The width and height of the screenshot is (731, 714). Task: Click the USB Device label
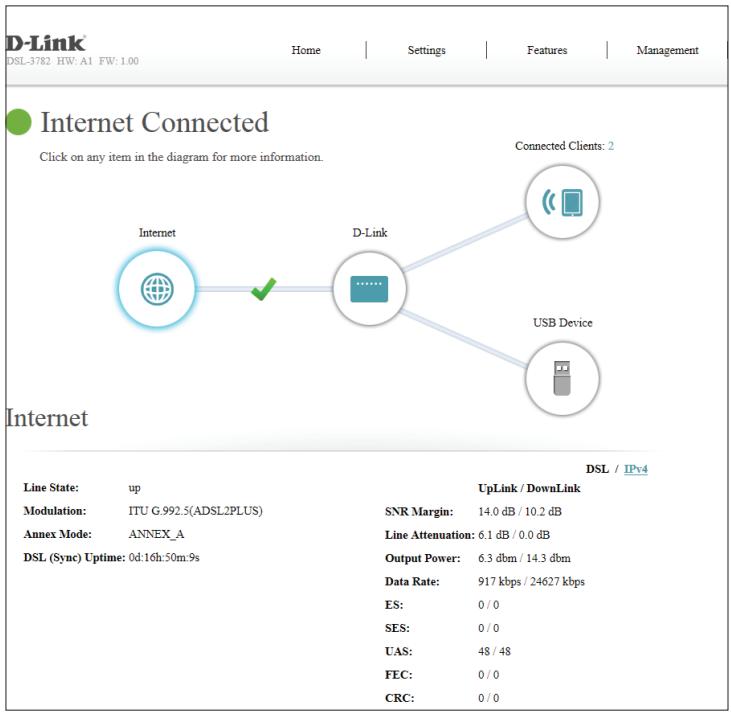(562, 323)
